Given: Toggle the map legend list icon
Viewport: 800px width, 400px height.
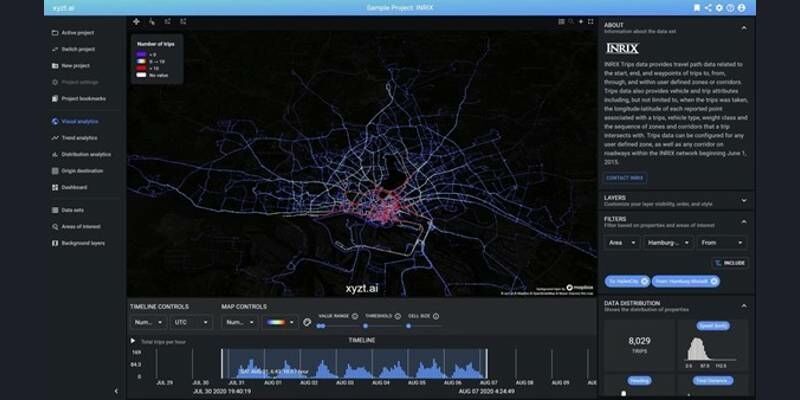Looking at the screenshot, I should pos(561,21).
